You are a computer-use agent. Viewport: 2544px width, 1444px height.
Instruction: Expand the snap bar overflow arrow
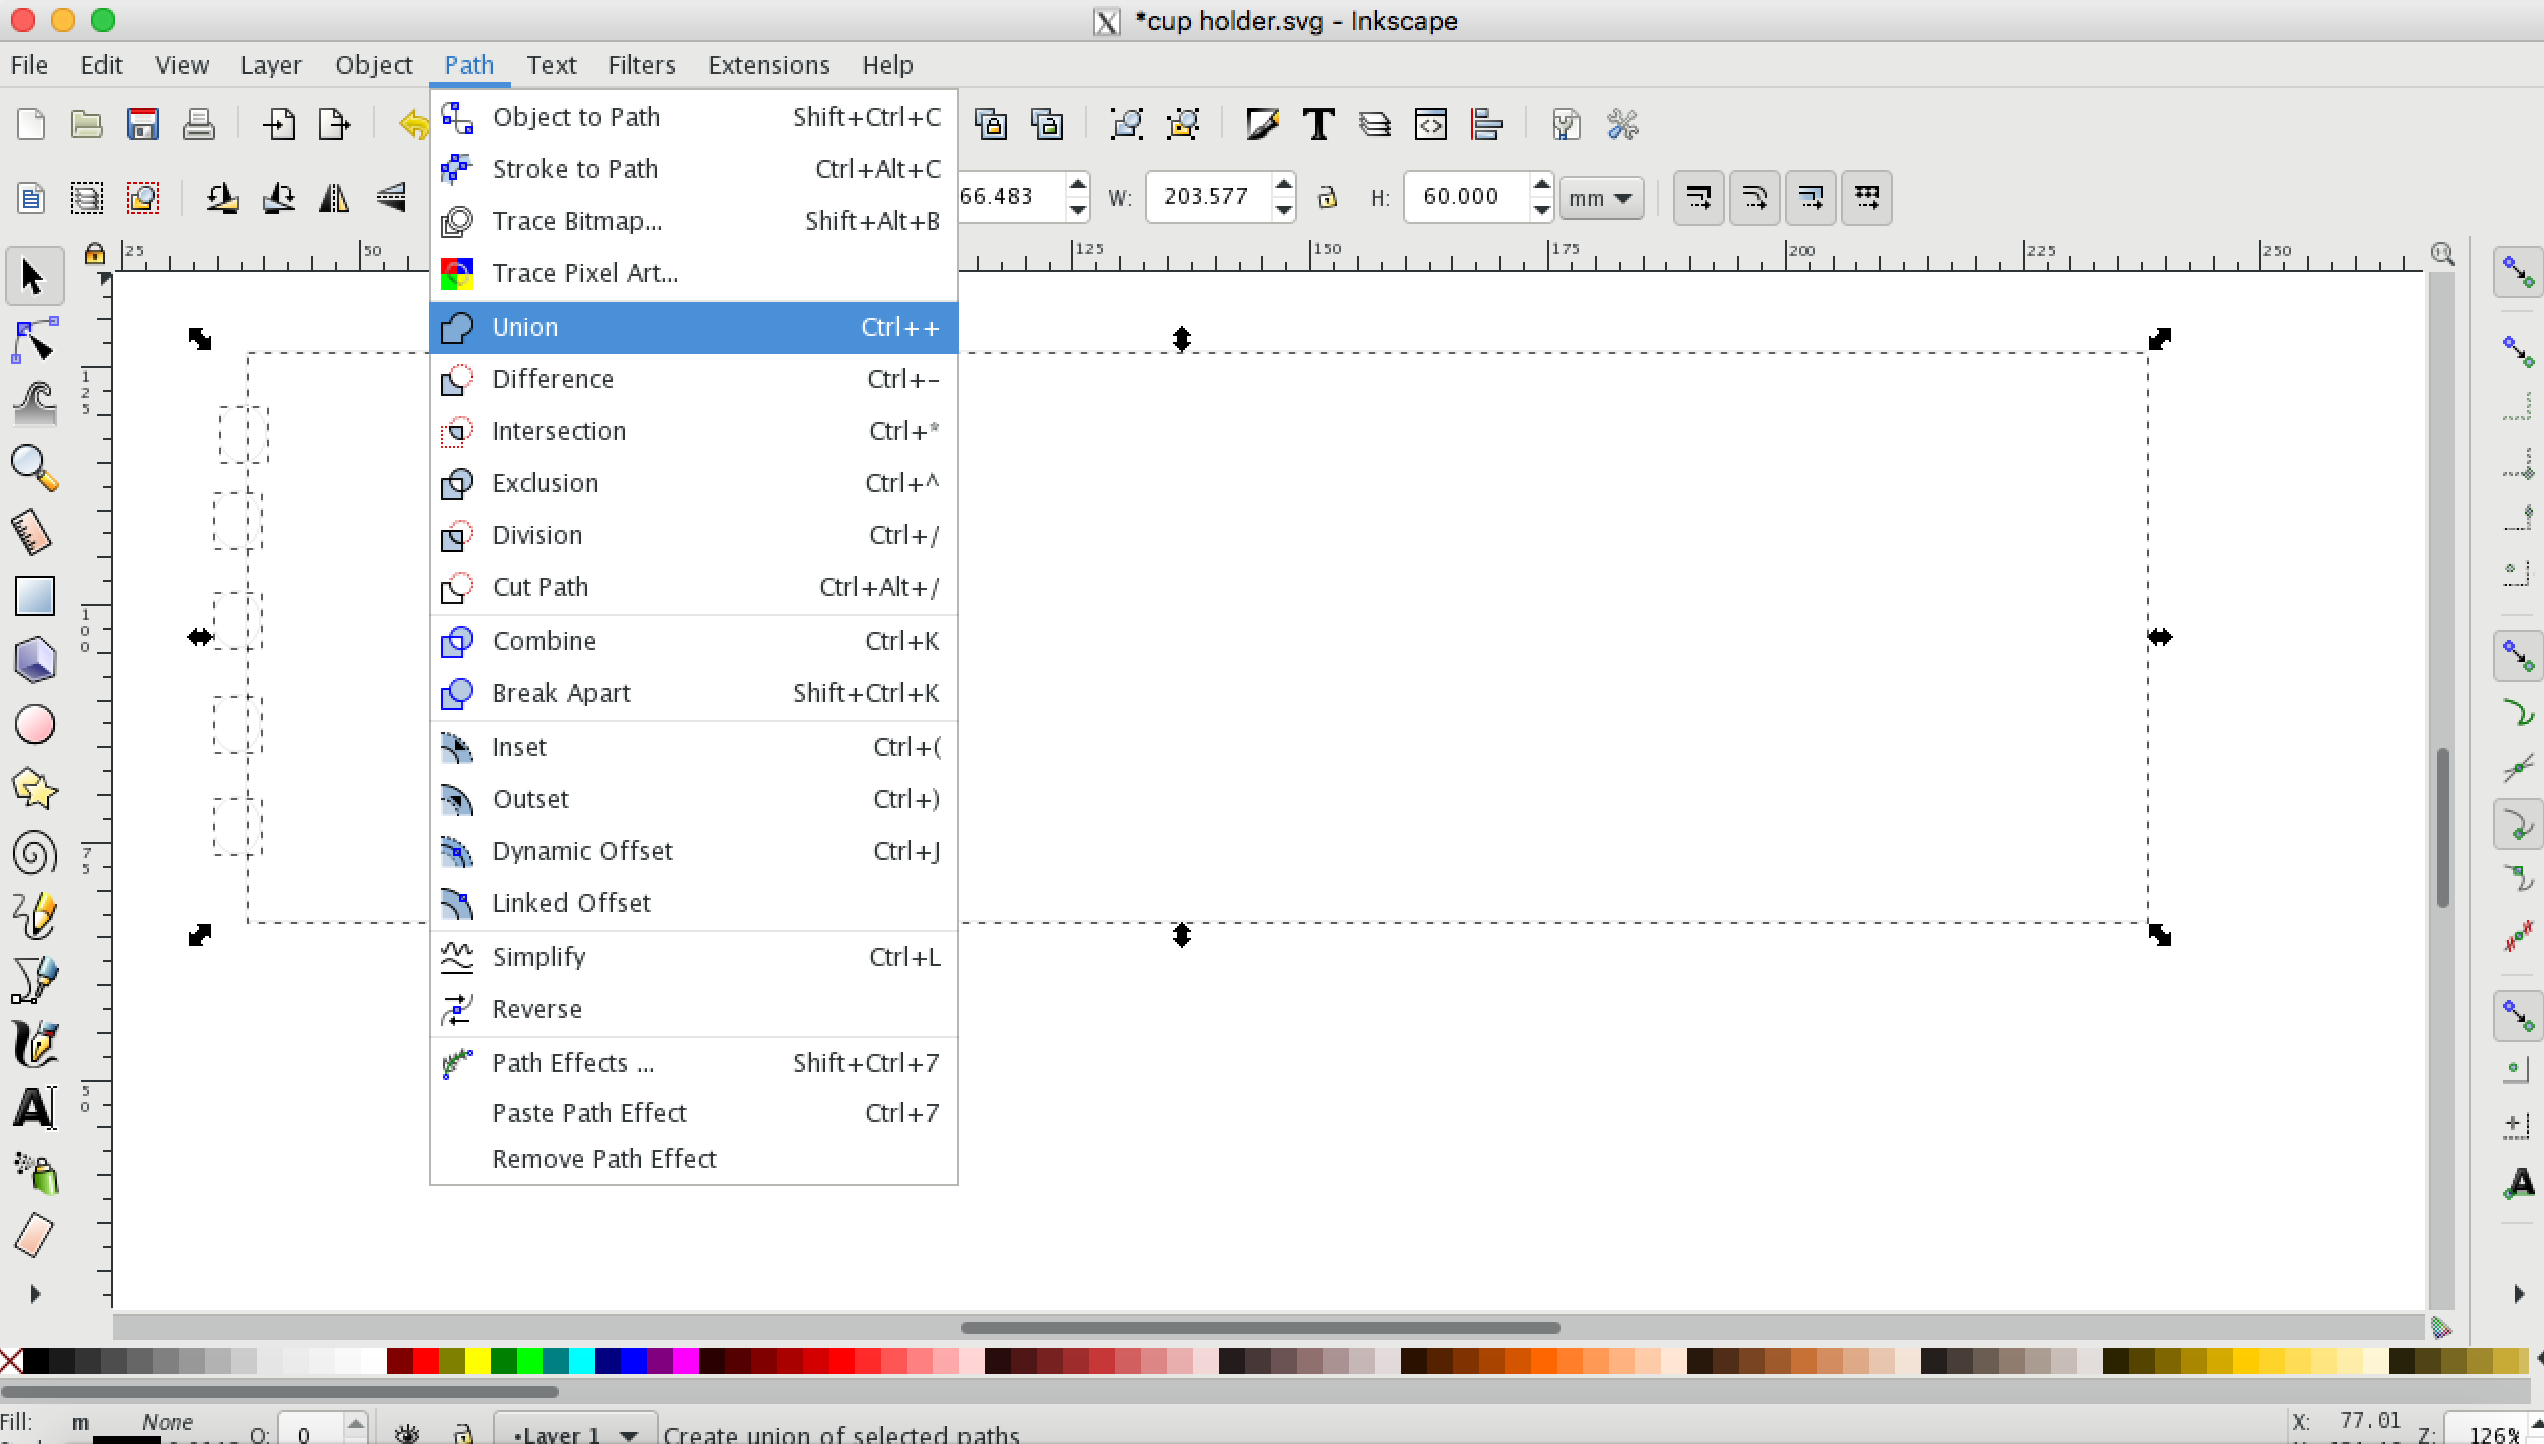coord(2518,1294)
